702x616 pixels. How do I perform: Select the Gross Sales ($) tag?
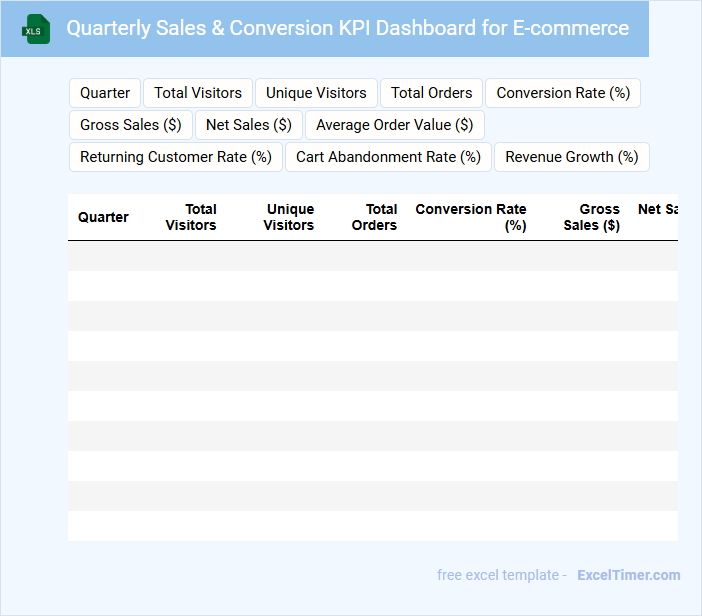[x=131, y=125]
